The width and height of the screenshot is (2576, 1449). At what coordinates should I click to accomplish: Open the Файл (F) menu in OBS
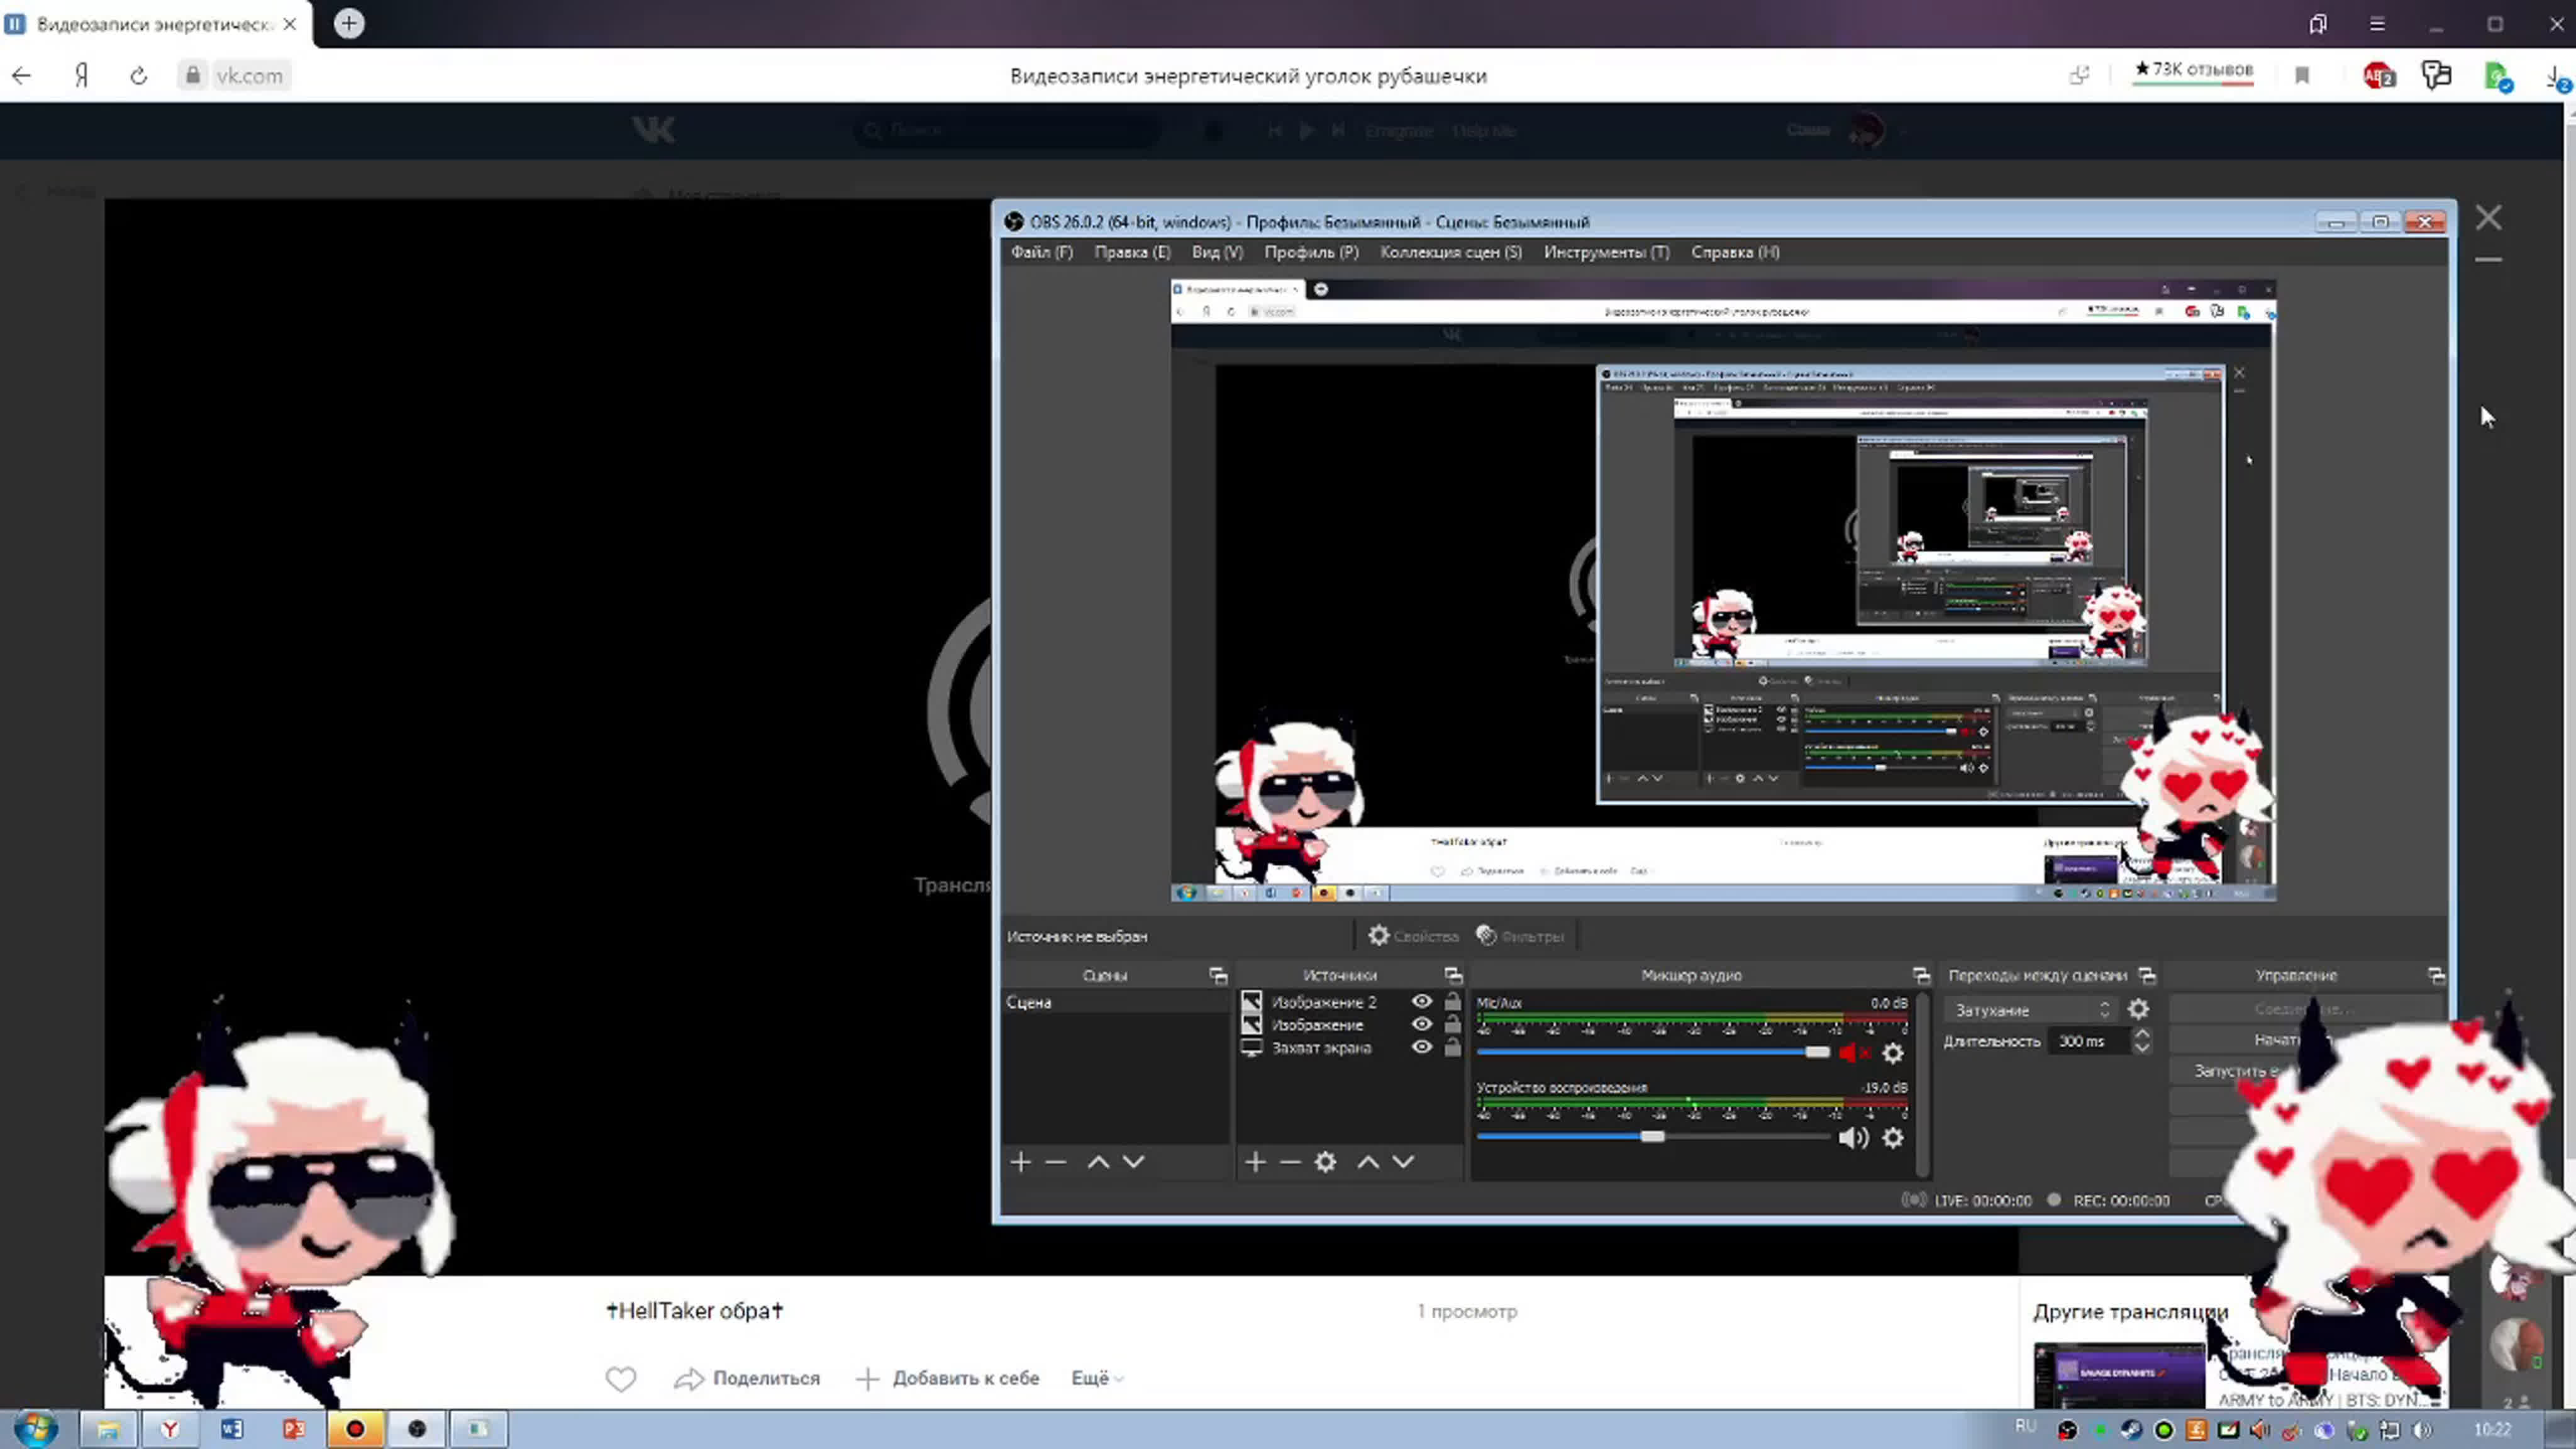click(x=1041, y=252)
